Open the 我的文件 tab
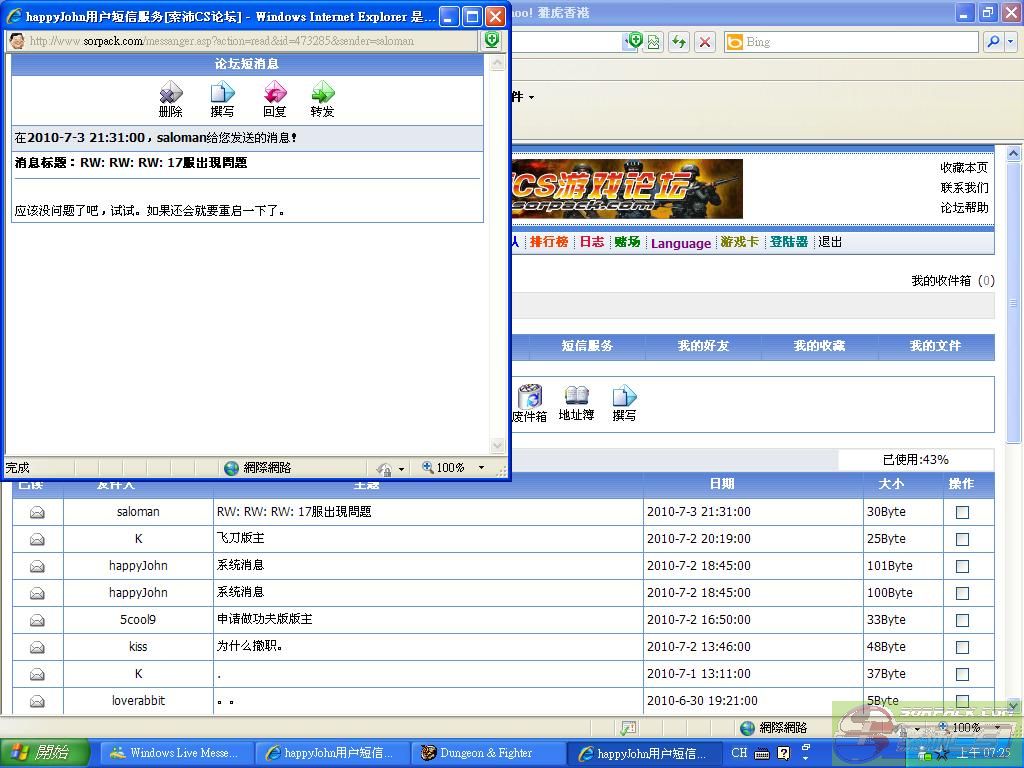Screen dimensions: 1024x768 click(935, 346)
